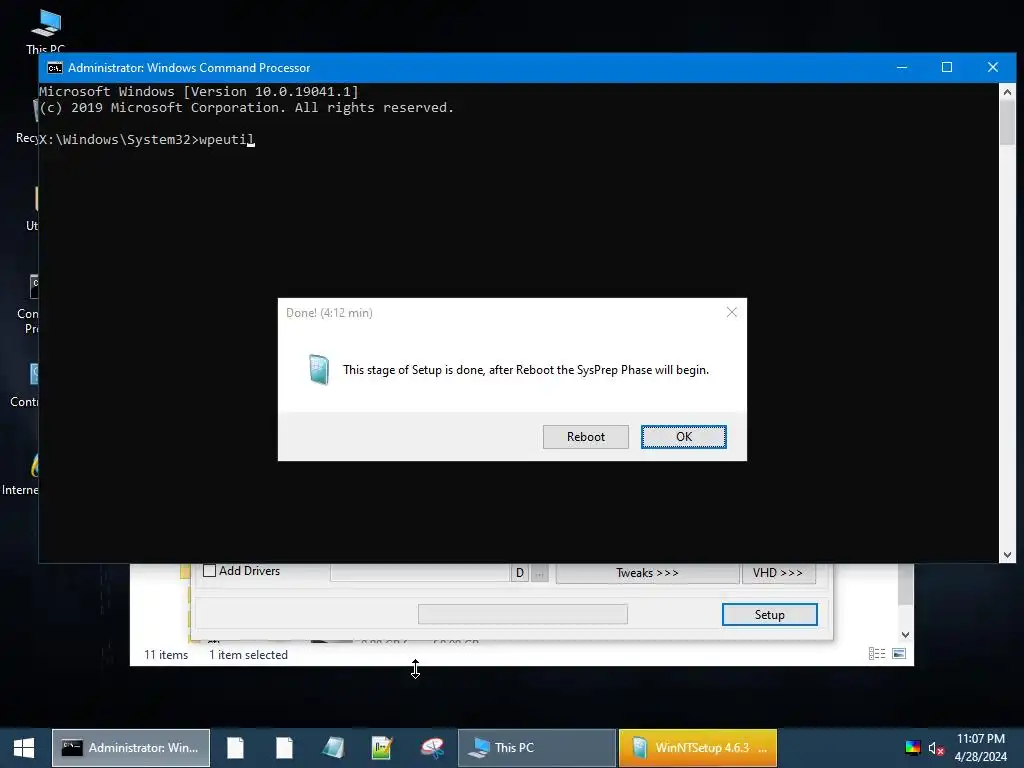Click the red scissors taskbar icon
This screenshot has height=768, width=1024.
pyautogui.click(x=432, y=748)
